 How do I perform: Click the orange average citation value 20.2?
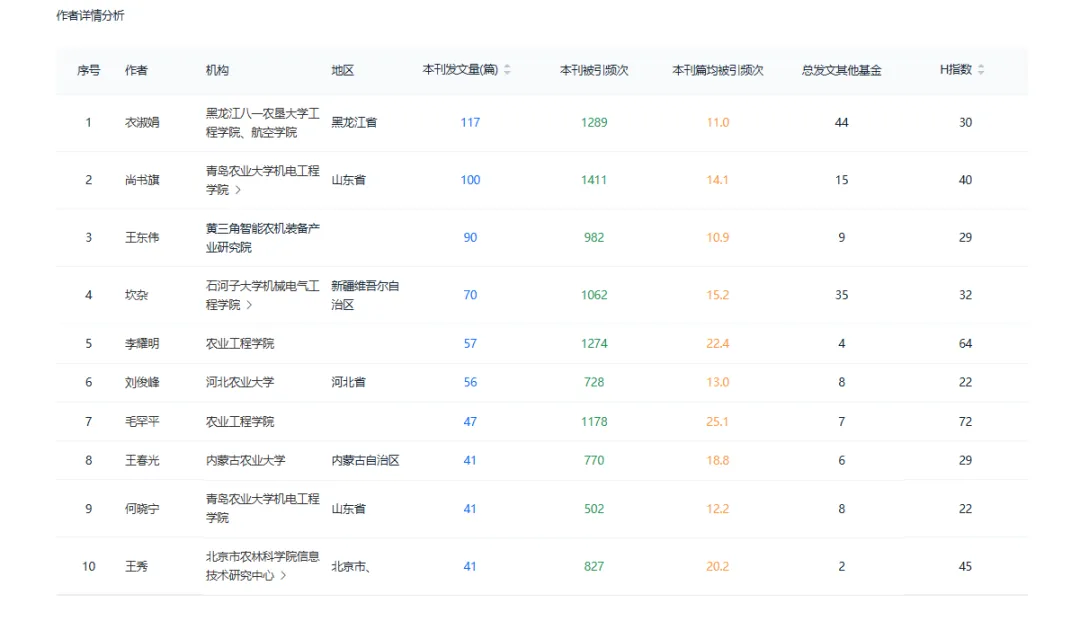tap(717, 567)
